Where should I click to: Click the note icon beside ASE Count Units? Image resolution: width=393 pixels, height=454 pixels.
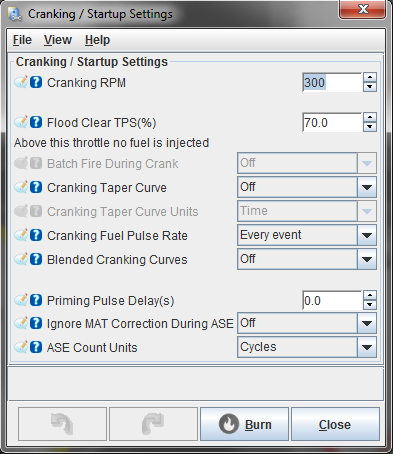pos(21,347)
